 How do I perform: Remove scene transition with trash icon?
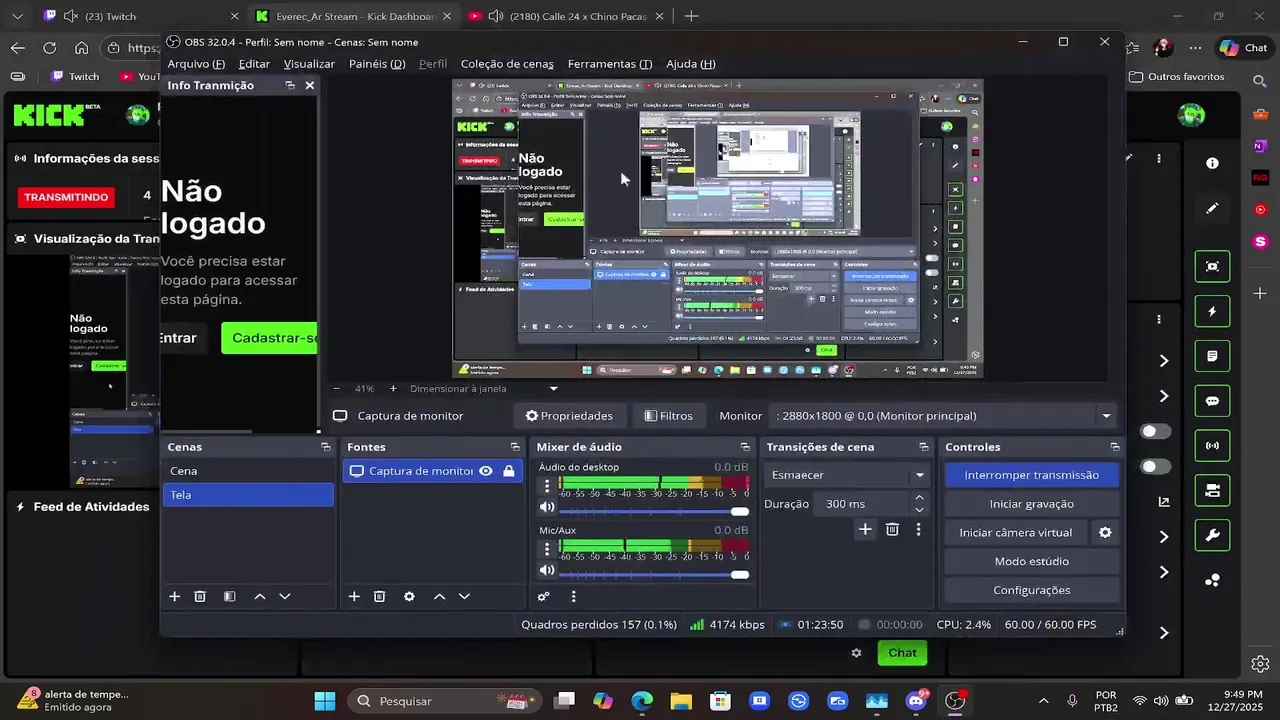[x=892, y=529]
